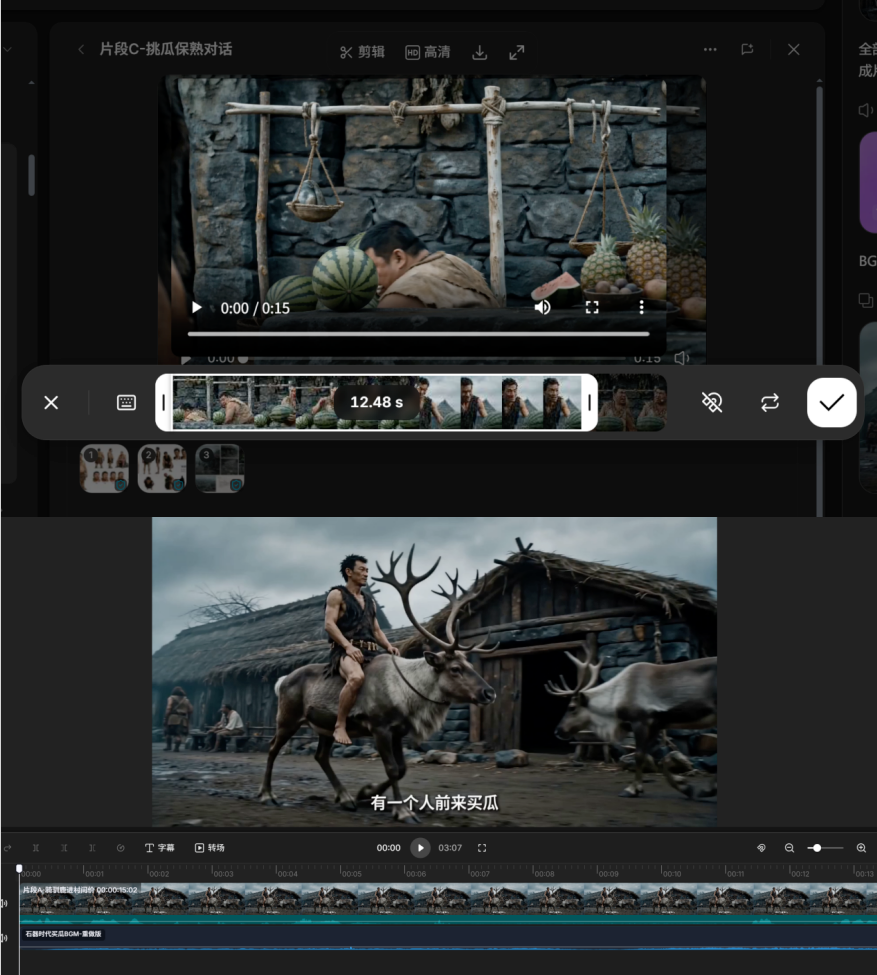Image resolution: width=877 pixels, height=975 pixels.
Task: Expand the preview with the diagonal arrows icon
Action: click(x=517, y=53)
